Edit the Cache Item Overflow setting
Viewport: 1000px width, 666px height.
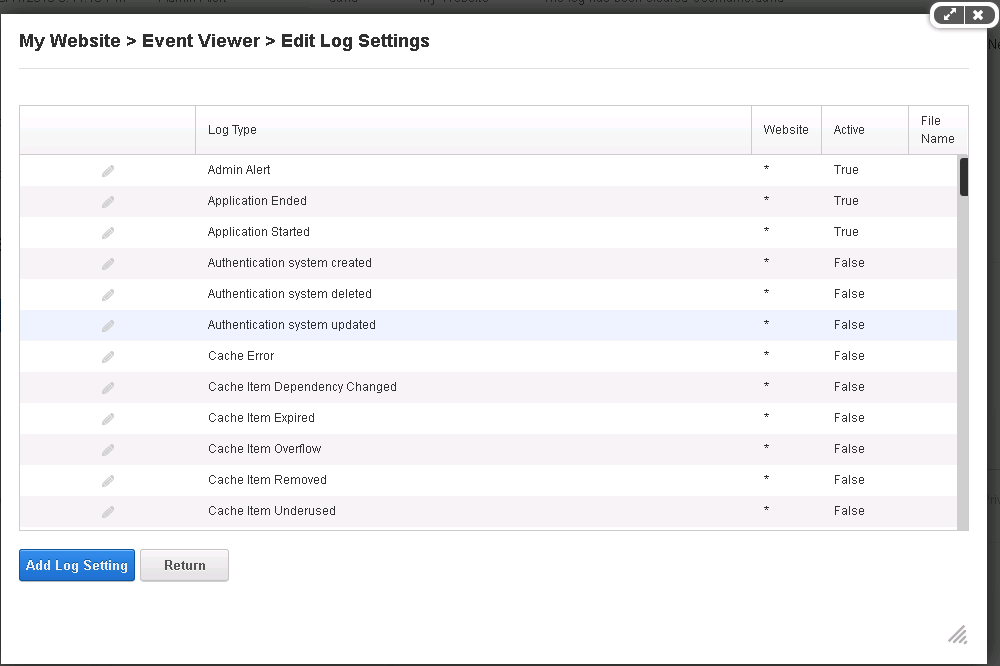(x=108, y=450)
